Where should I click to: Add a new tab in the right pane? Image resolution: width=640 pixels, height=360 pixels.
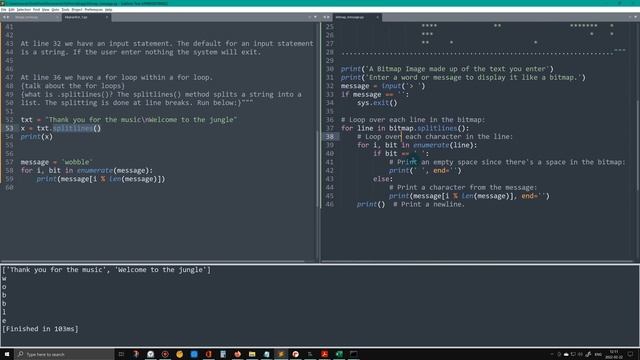click(630, 17)
